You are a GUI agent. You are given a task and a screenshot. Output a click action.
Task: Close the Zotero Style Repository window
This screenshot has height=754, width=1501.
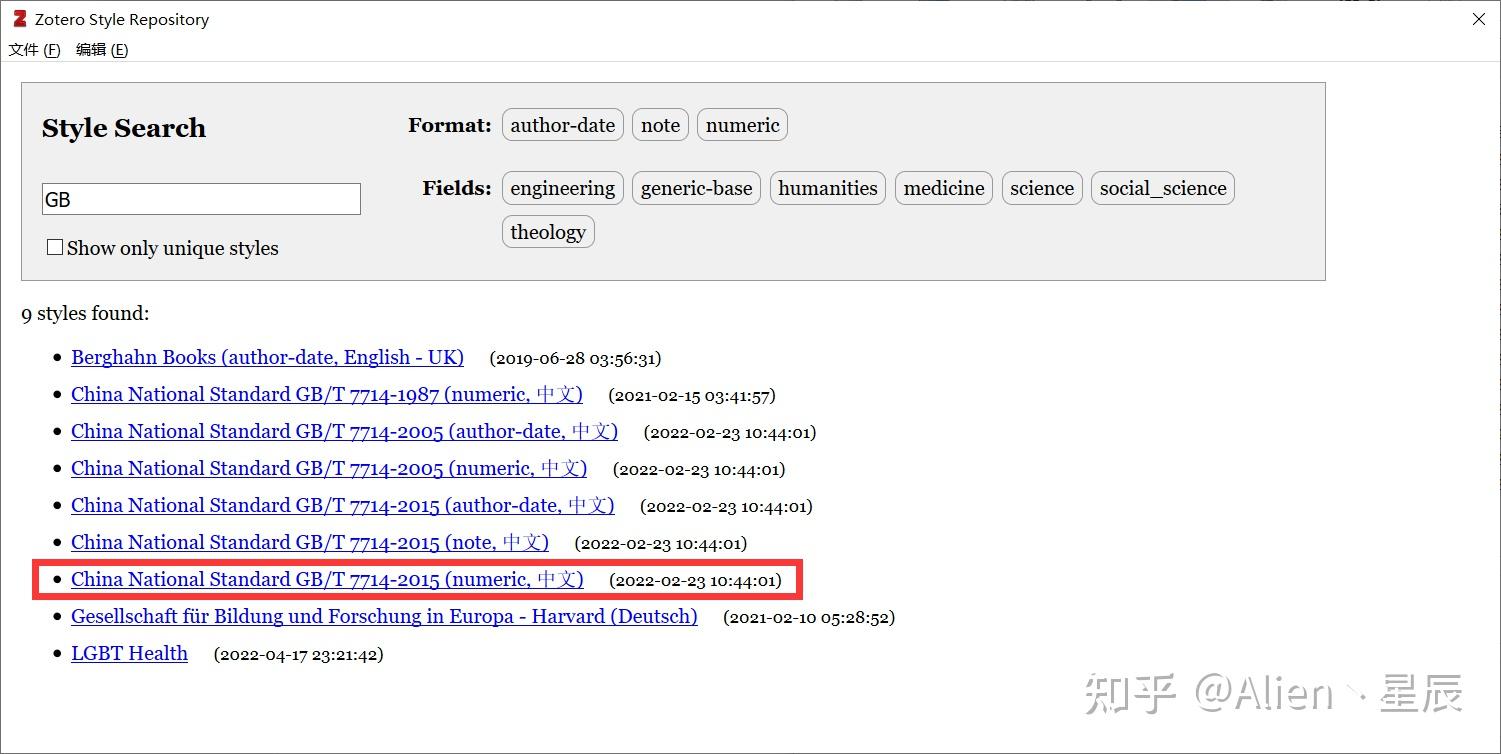point(1479,19)
